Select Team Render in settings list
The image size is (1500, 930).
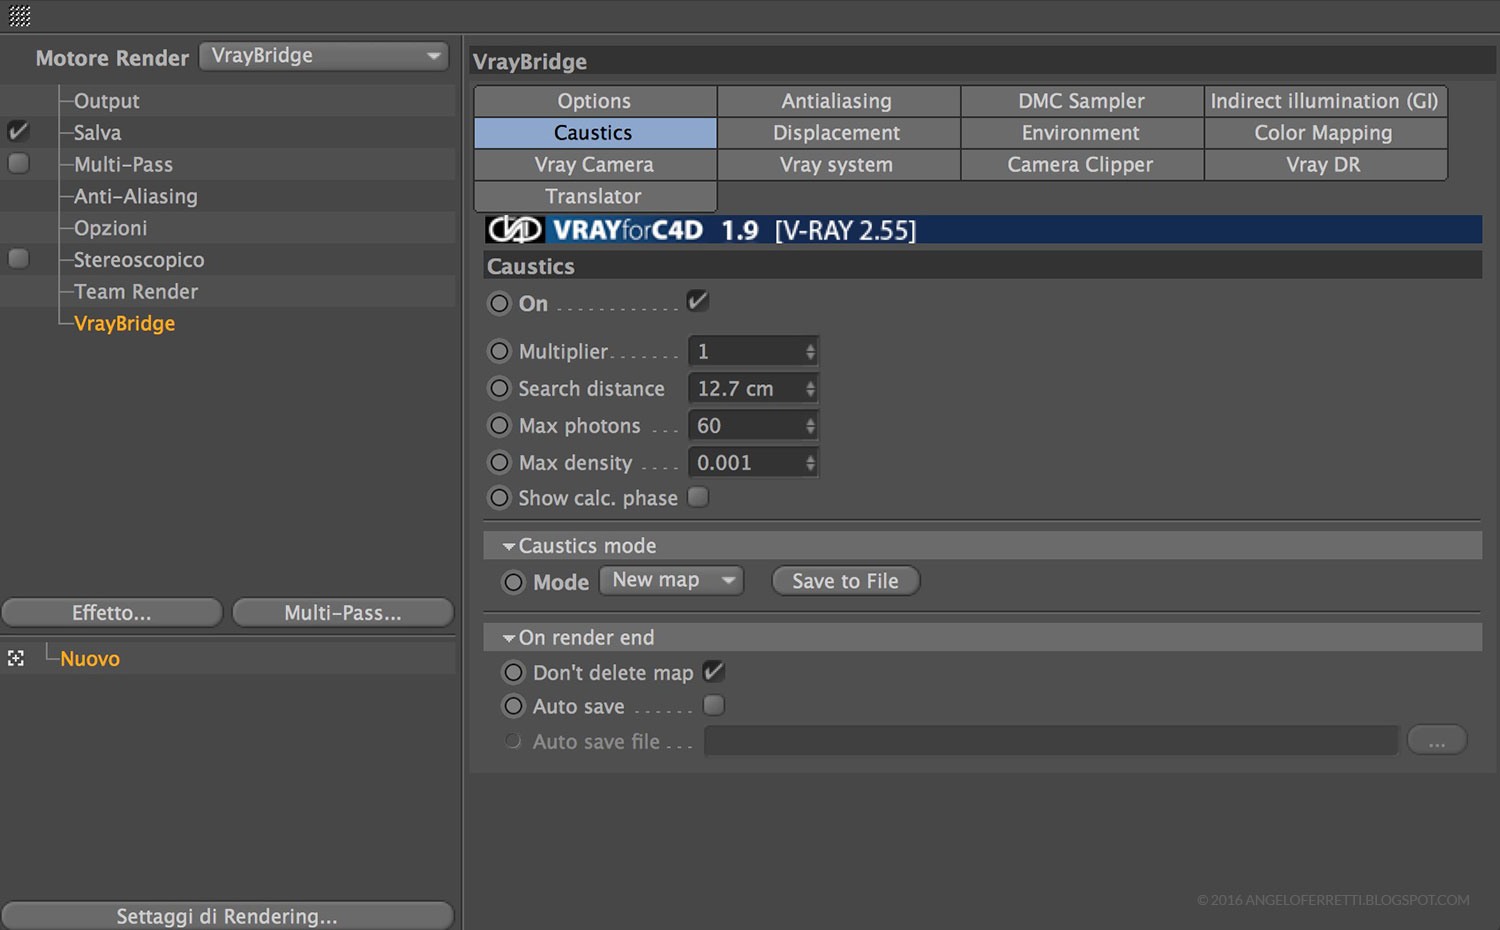[135, 292]
